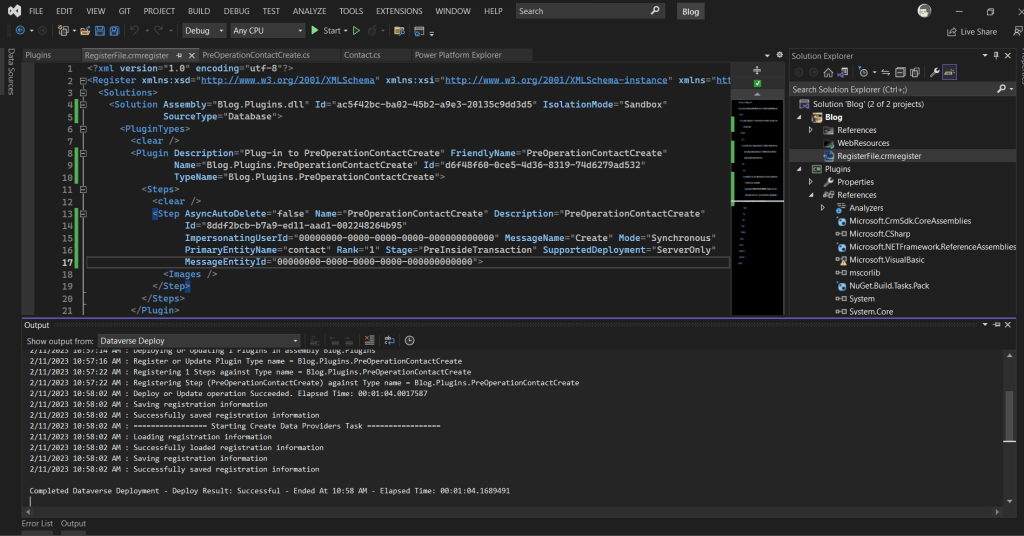1024x536 pixels.
Task: Click the Redo arrow icon
Action: point(159,31)
